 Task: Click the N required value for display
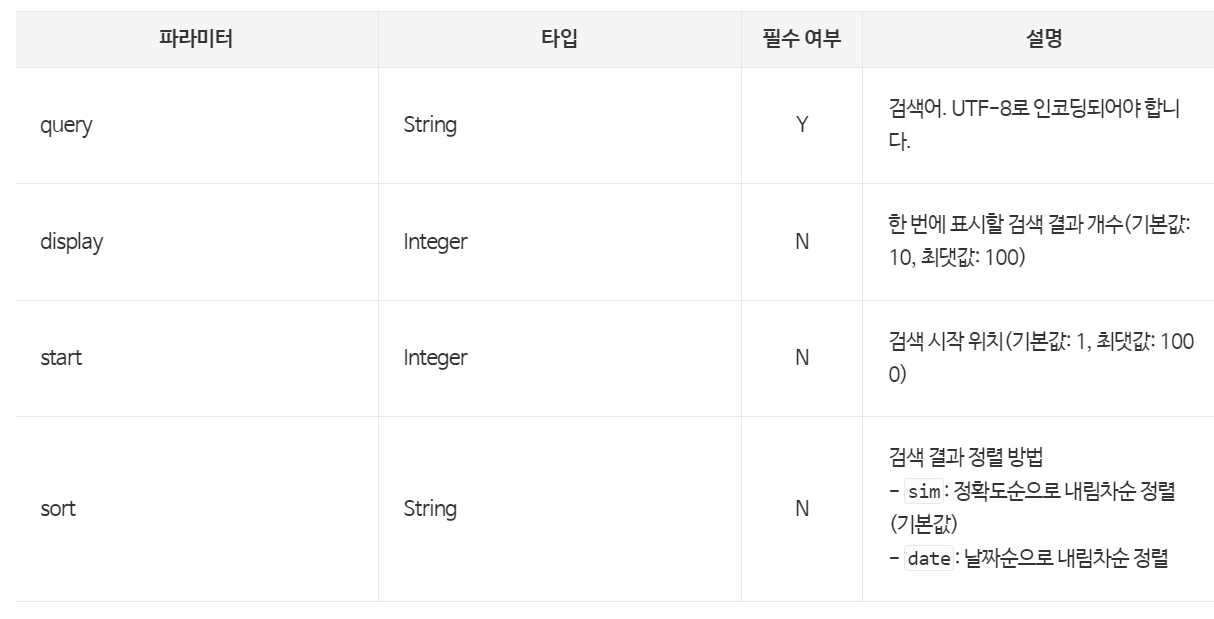pyautogui.click(x=801, y=242)
